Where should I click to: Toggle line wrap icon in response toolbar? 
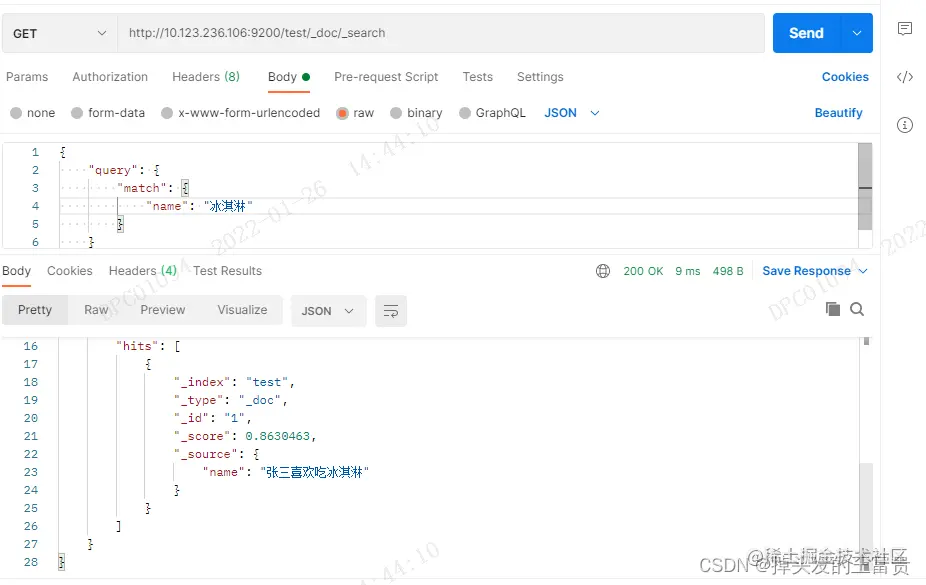[390, 311]
